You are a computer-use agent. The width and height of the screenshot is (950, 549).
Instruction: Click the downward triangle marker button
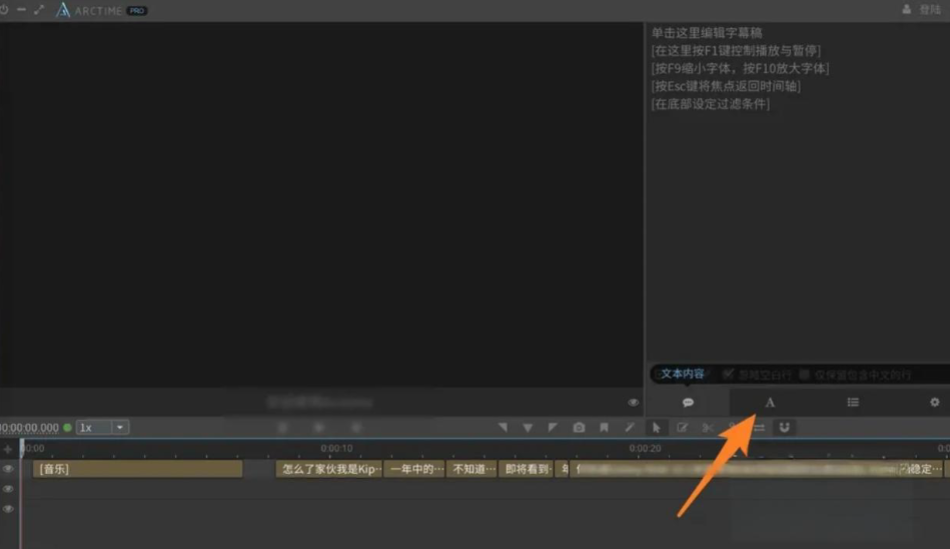point(528,427)
